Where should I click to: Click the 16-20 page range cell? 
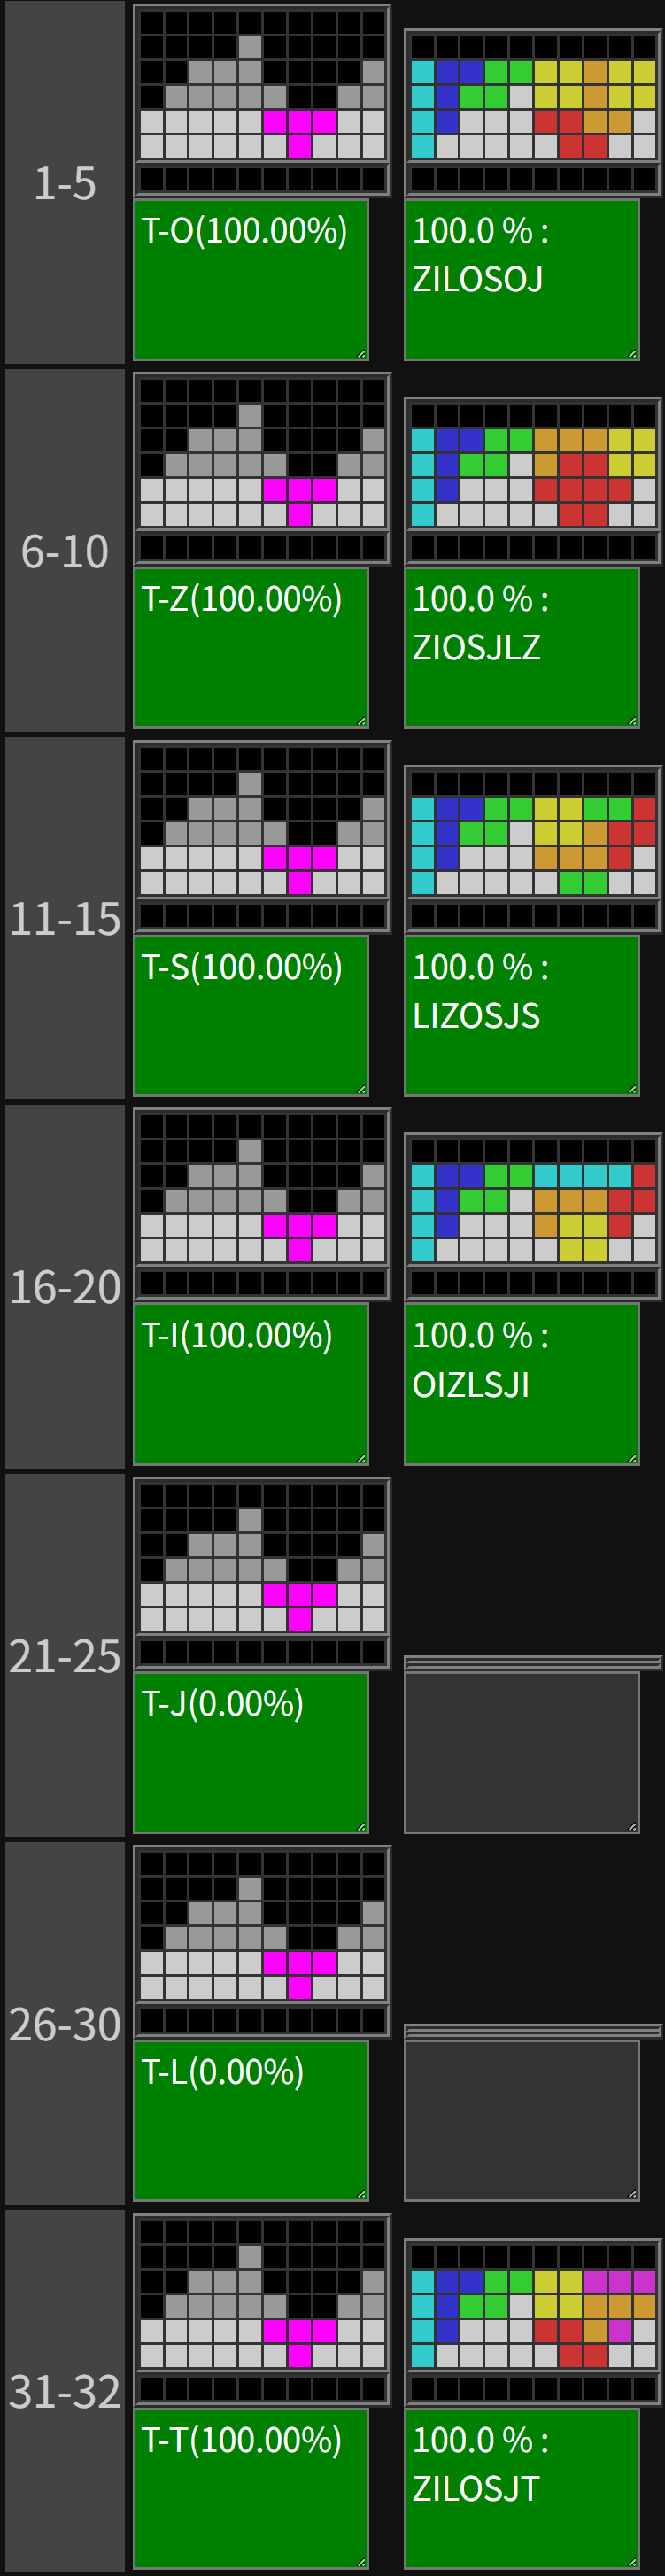65,1287
